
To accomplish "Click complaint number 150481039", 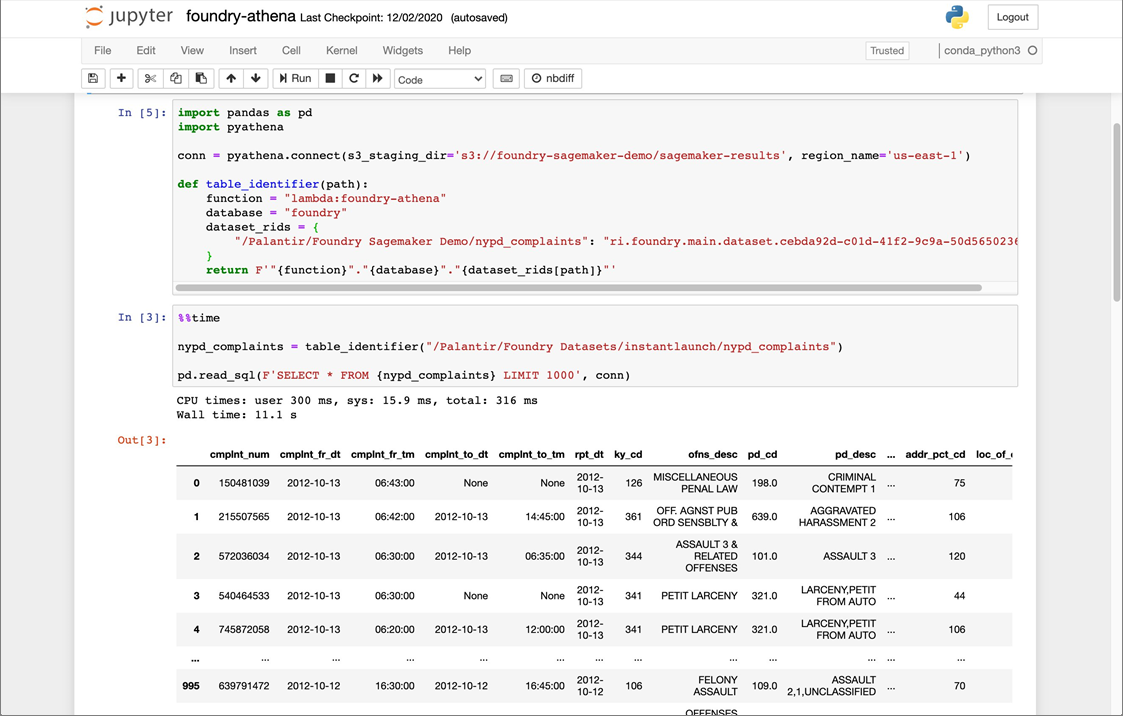I will coord(244,483).
